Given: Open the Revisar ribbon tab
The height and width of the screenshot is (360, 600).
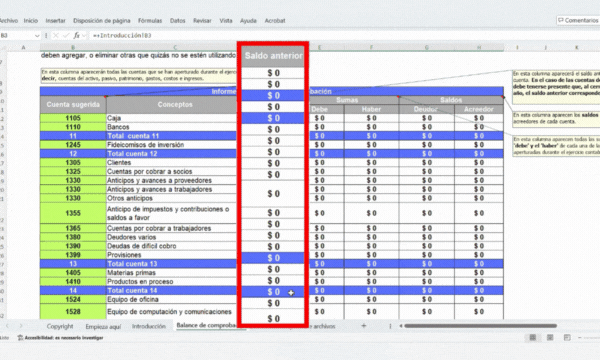Looking at the screenshot, I should (x=202, y=21).
